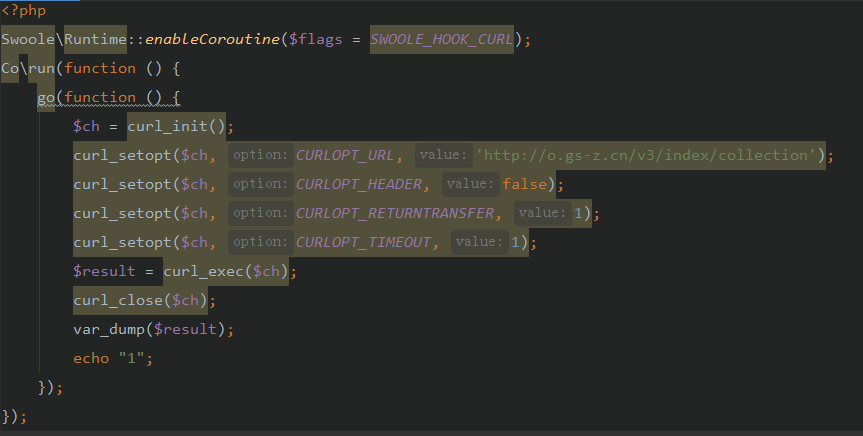Select the SWOOLE_HOOK_CURL constant
863x436 pixels.
click(441, 39)
